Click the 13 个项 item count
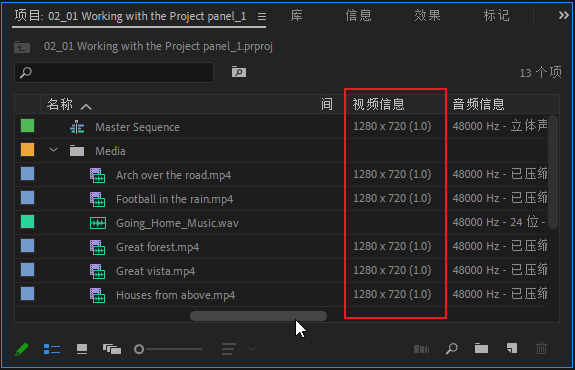The height and width of the screenshot is (370, 575). [x=541, y=73]
